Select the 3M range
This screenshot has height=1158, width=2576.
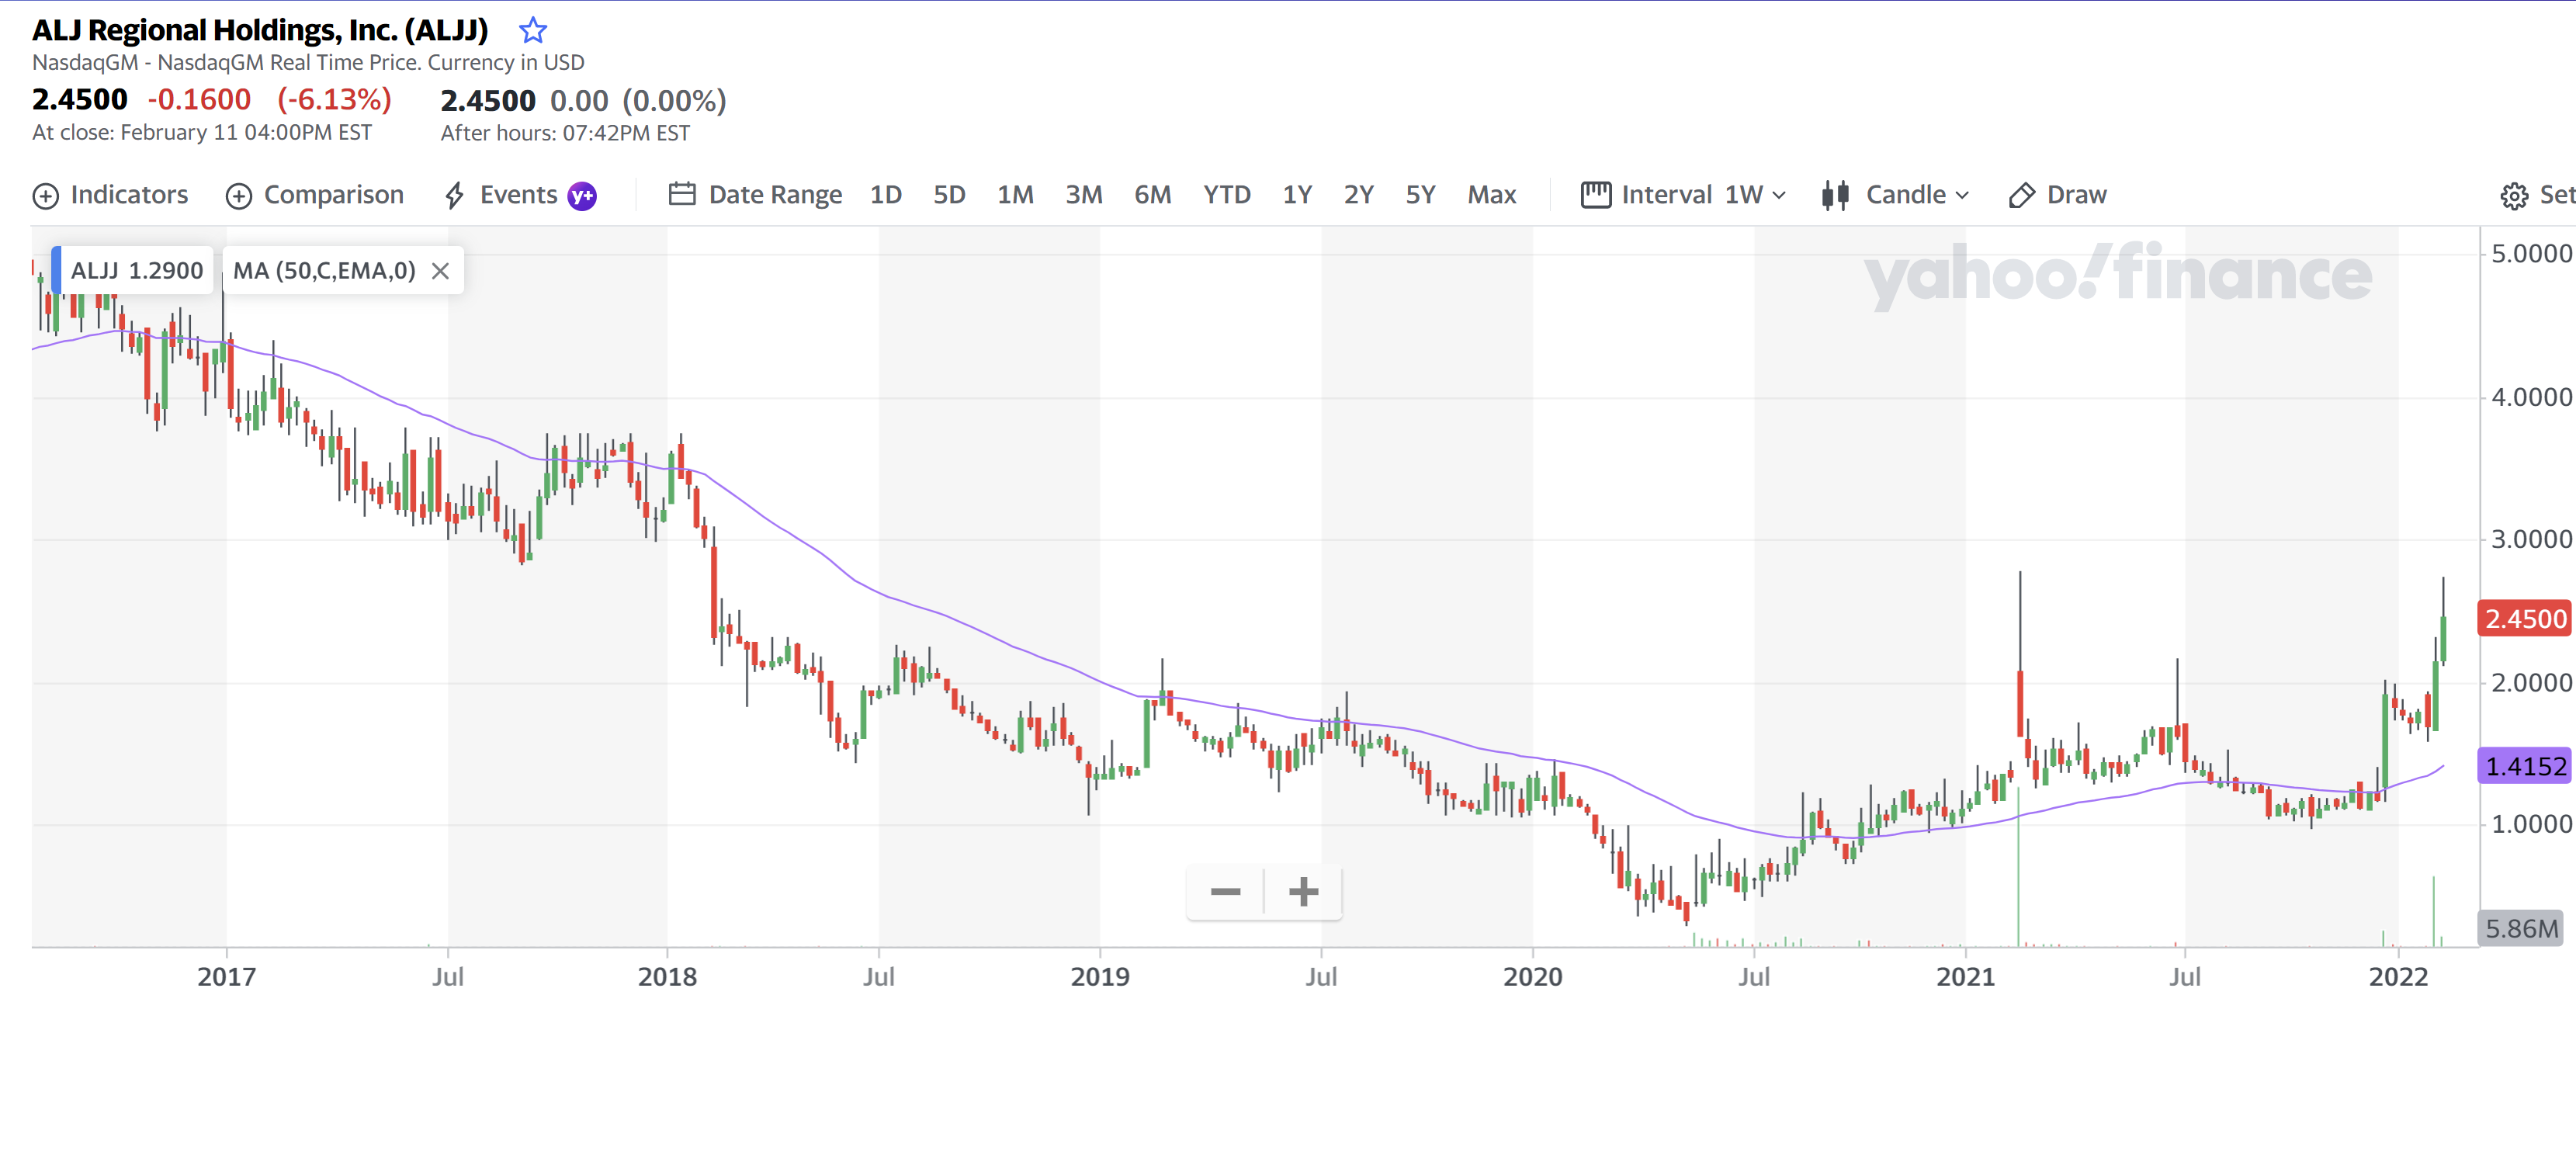(1084, 195)
